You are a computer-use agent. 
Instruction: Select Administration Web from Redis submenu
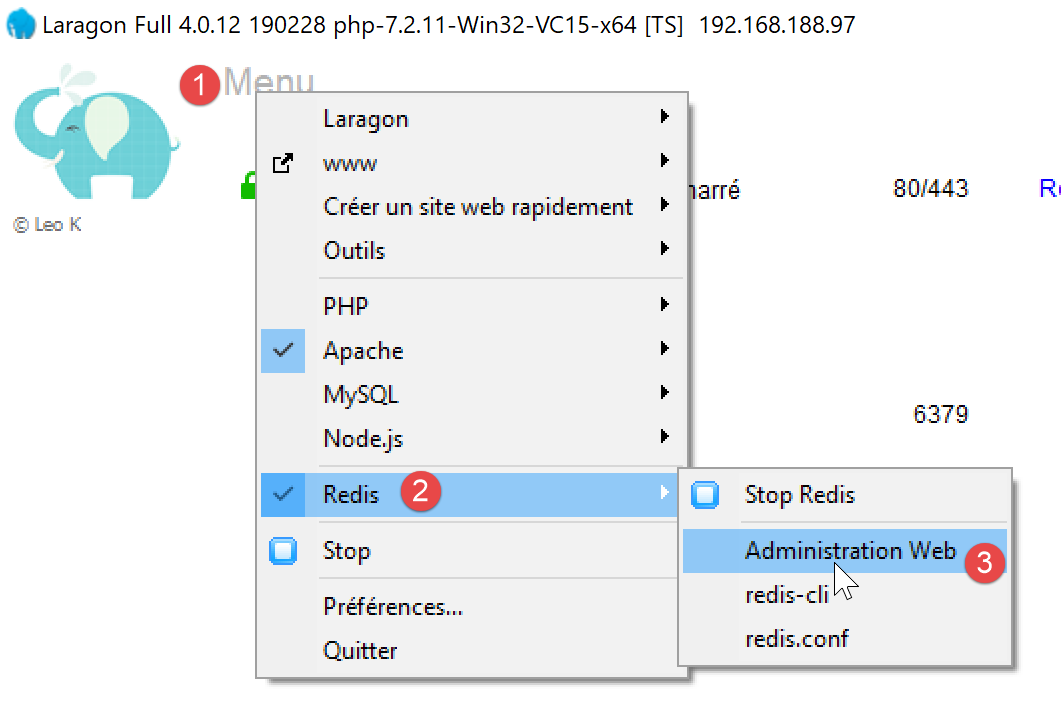pos(850,551)
